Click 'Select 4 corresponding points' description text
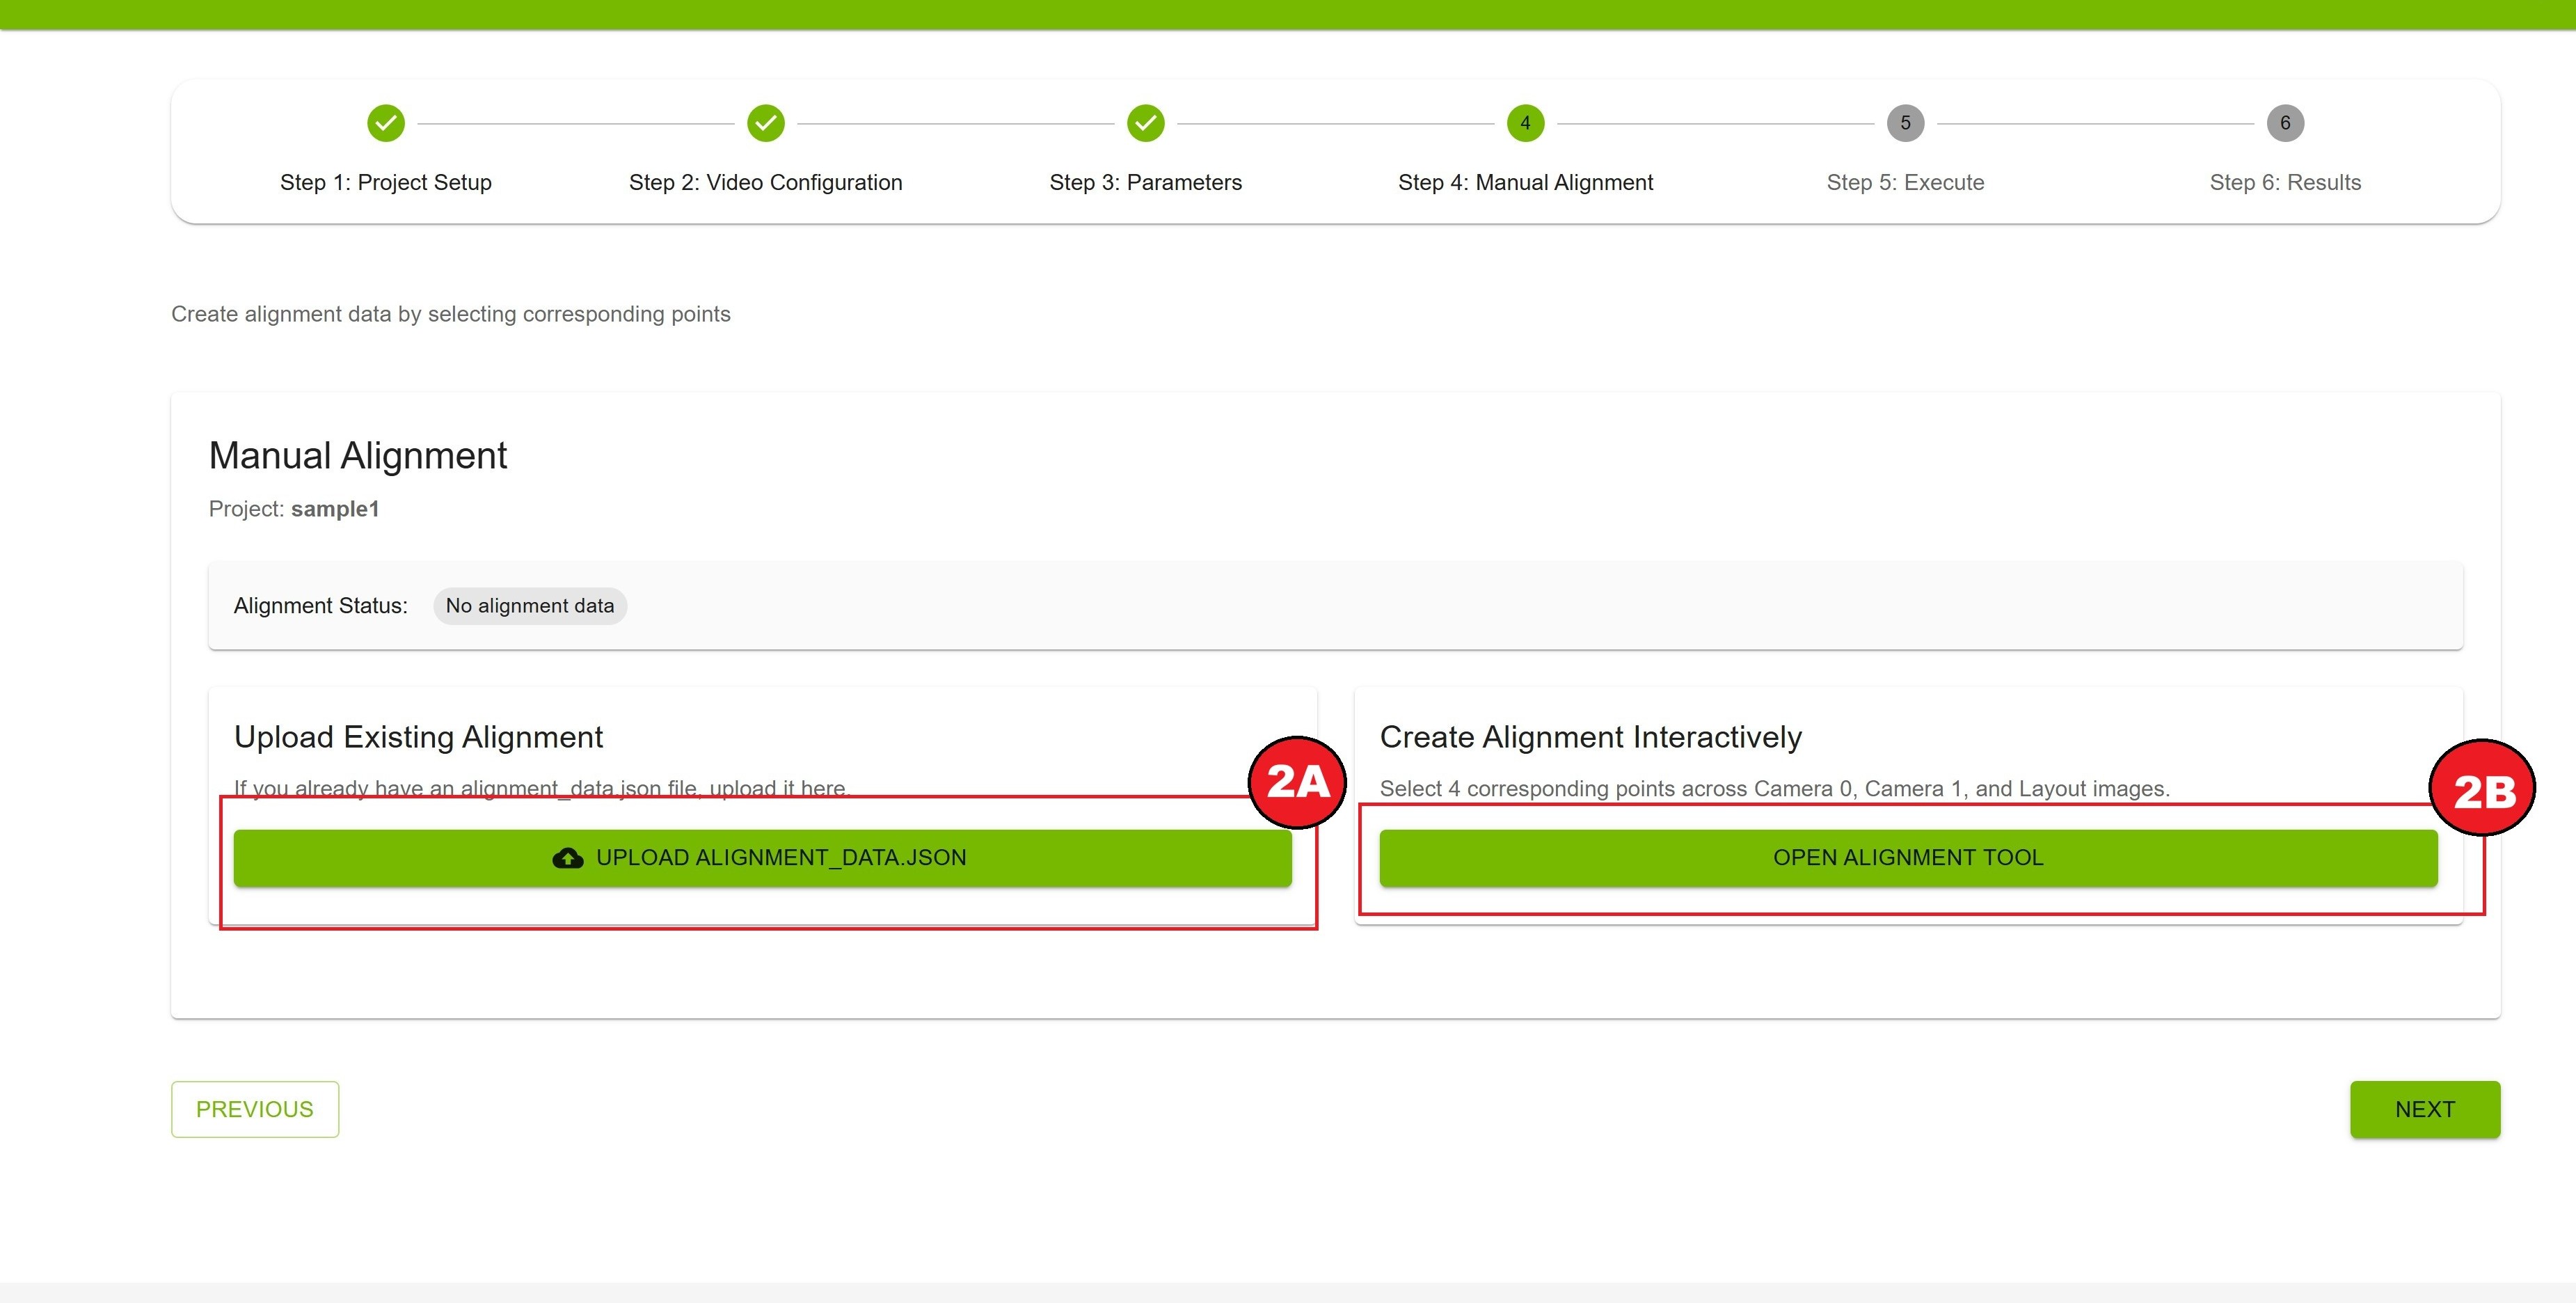This screenshot has width=2576, height=1303. click(x=1775, y=789)
